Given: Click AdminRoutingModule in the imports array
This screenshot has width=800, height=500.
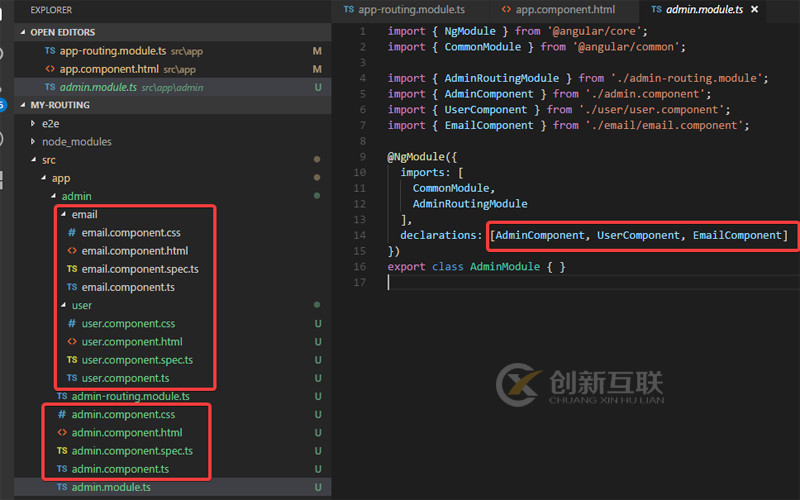Looking at the screenshot, I should tap(469, 204).
